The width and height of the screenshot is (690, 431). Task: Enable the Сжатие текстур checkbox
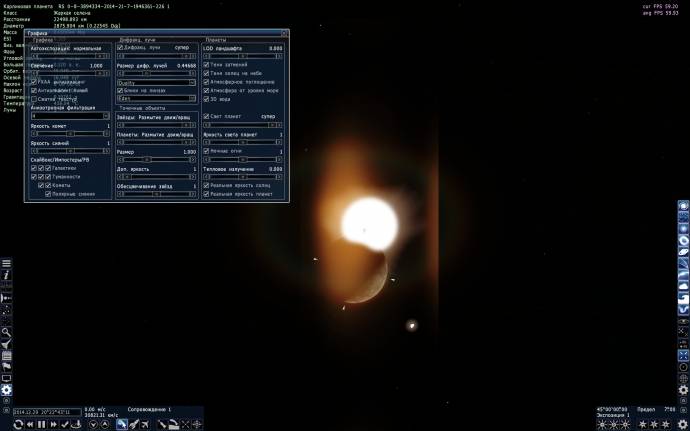34,99
